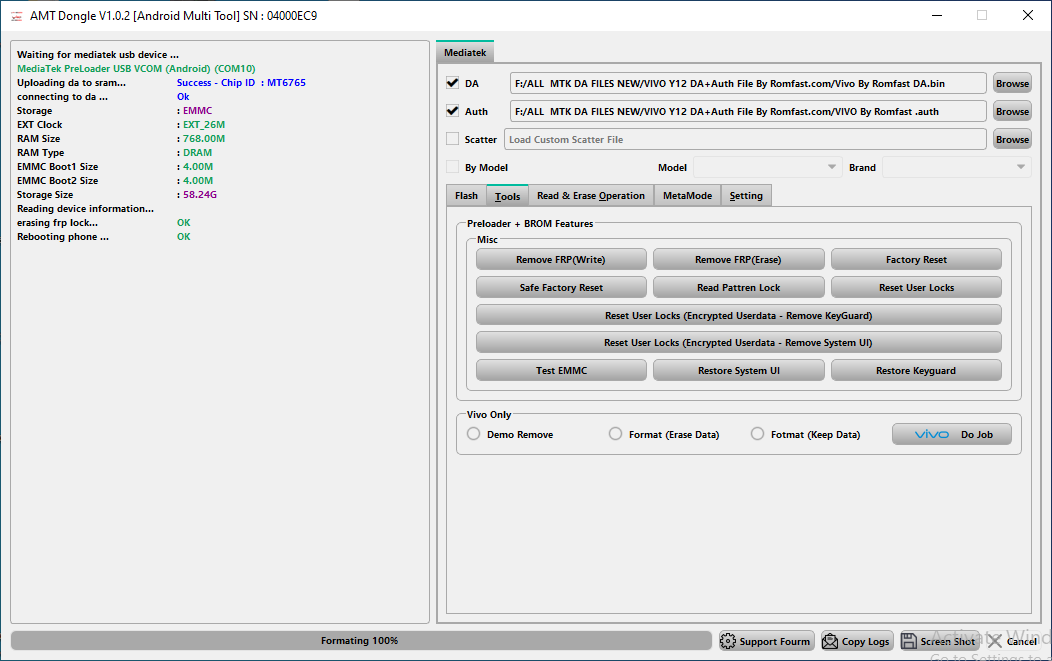
Task: Minimize the AMT Dongle window
Action: (x=937, y=15)
